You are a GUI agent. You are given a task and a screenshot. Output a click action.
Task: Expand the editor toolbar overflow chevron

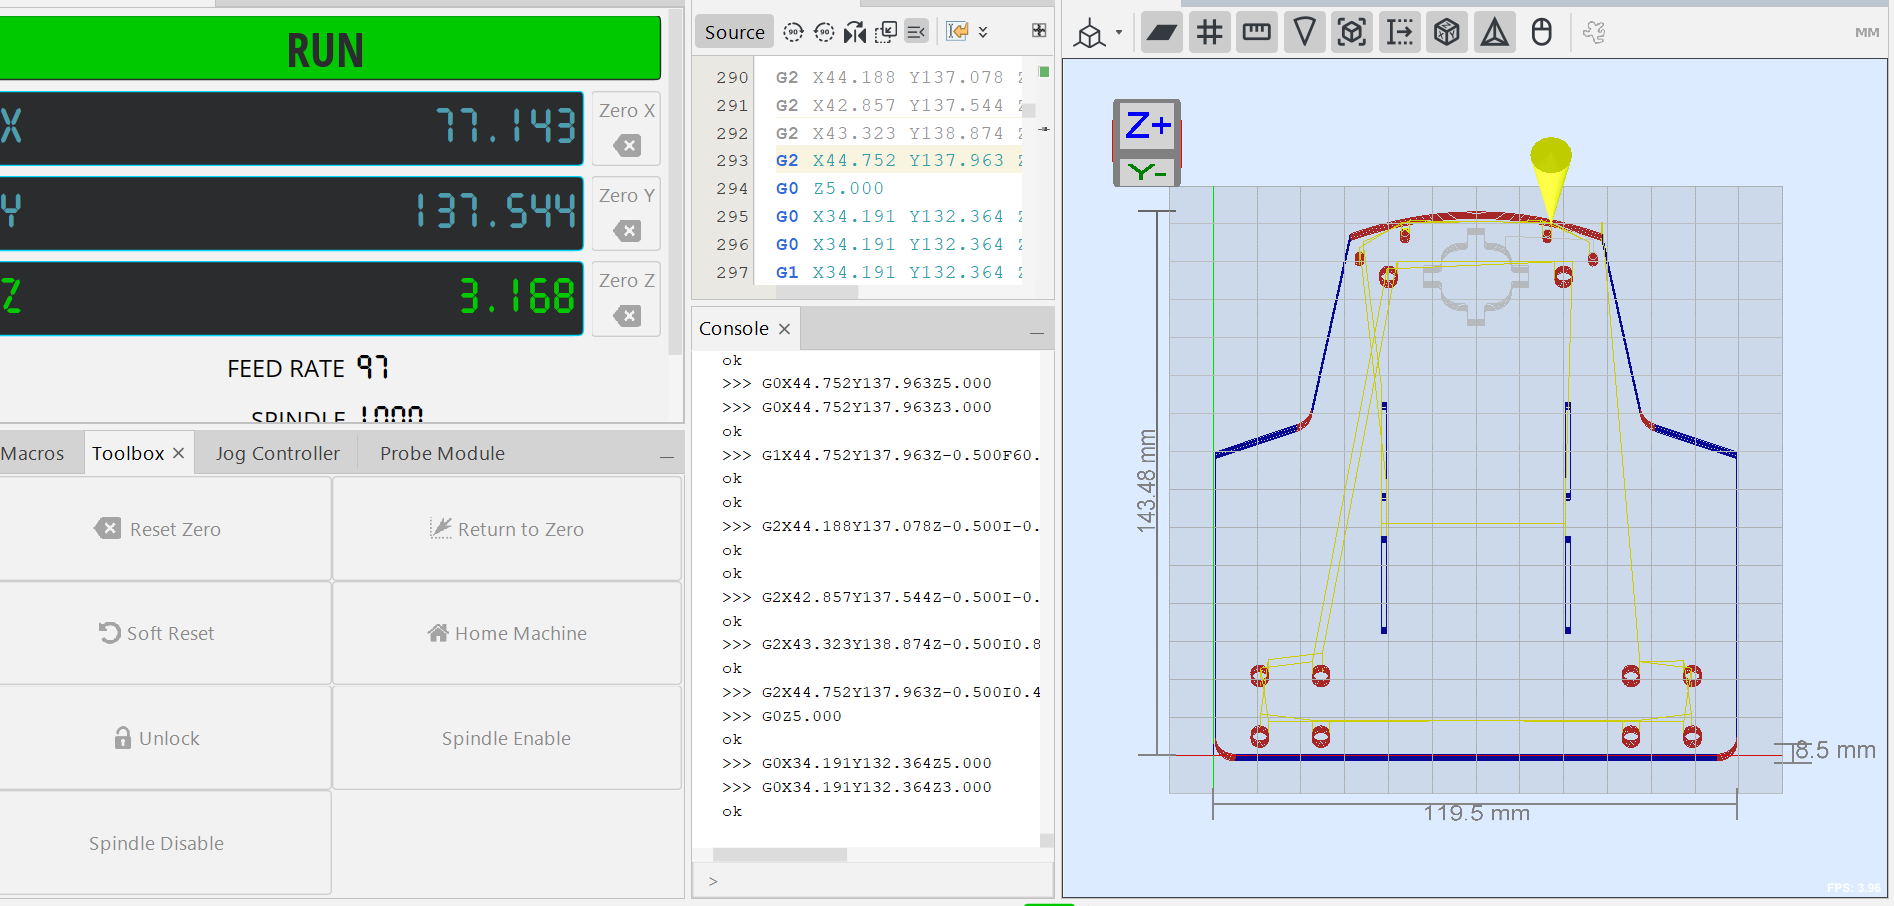983,32
